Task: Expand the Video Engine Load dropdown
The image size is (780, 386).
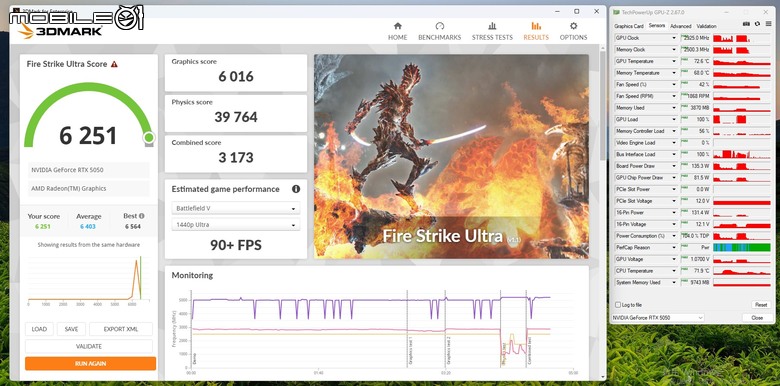Action: [x=675, y=143]
